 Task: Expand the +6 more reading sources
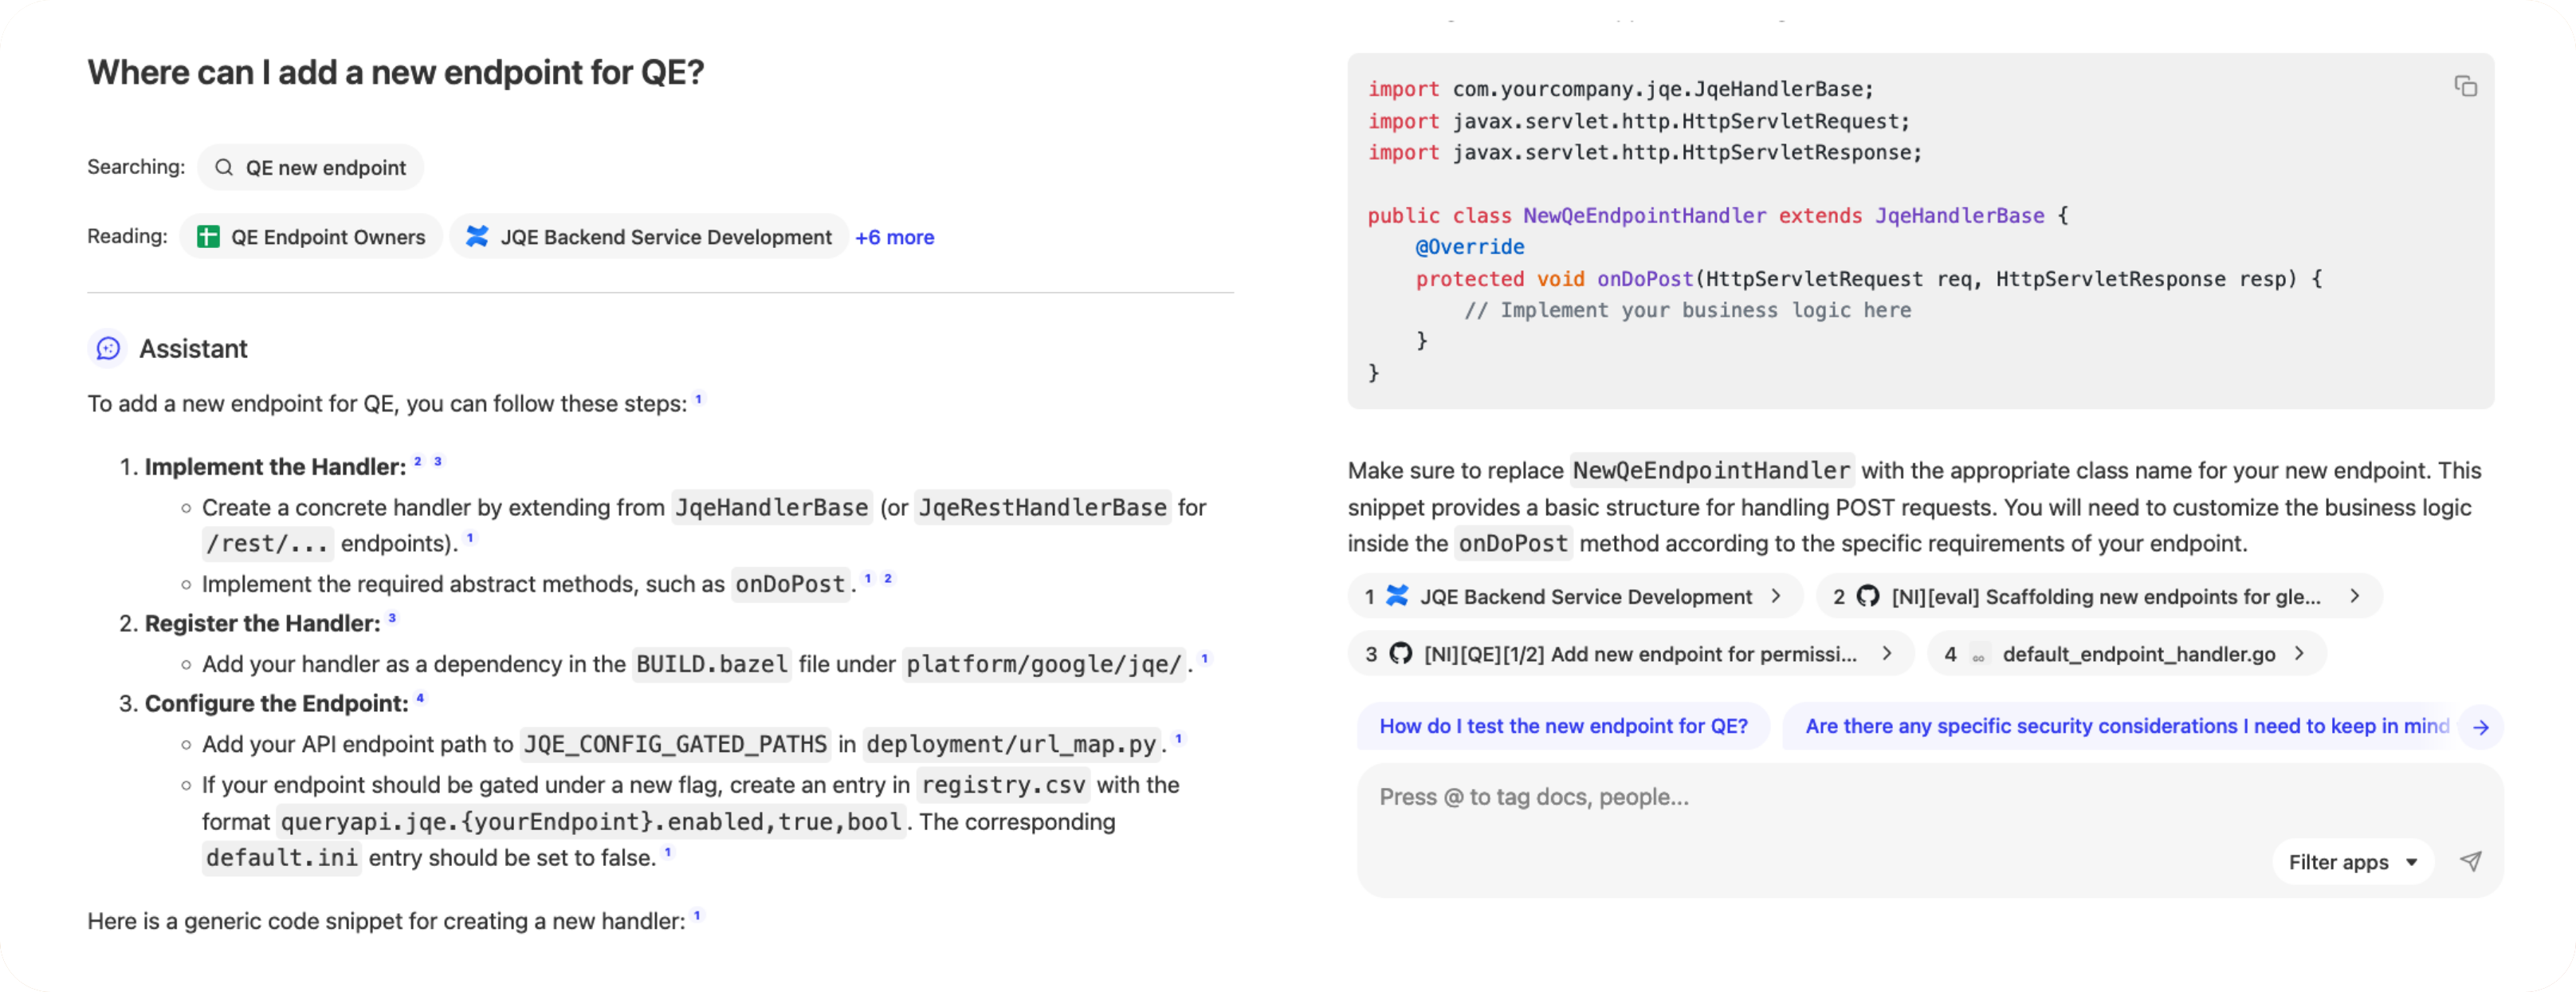[x=894, y=237]
